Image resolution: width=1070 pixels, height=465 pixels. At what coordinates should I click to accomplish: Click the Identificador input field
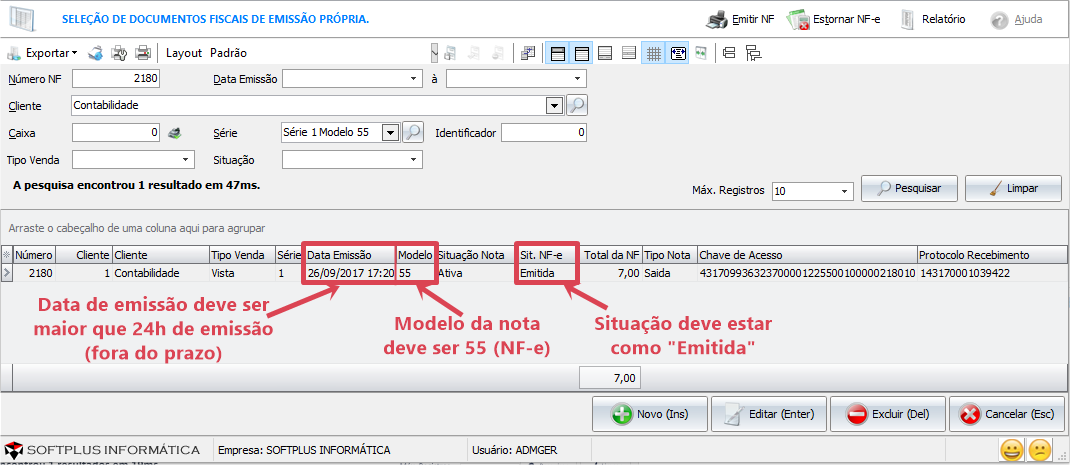point(544,132)
